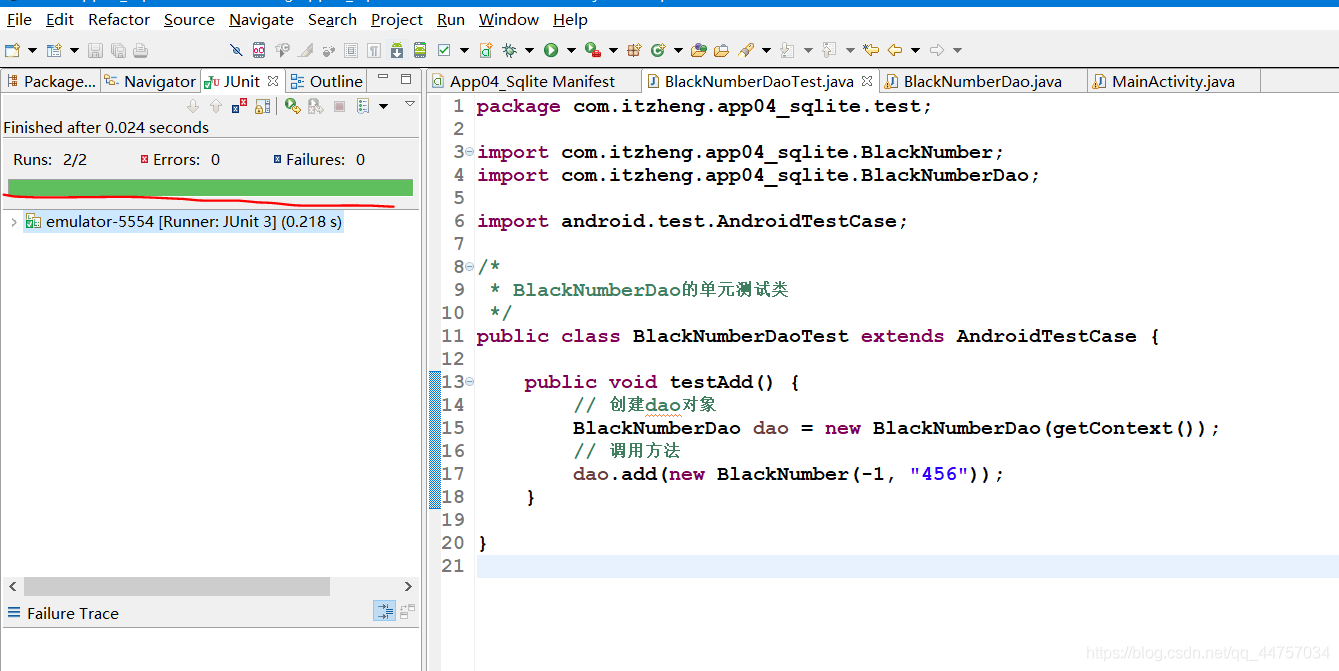
Task: Open Test Run History dropdown arrow
Action: point(383,106)
